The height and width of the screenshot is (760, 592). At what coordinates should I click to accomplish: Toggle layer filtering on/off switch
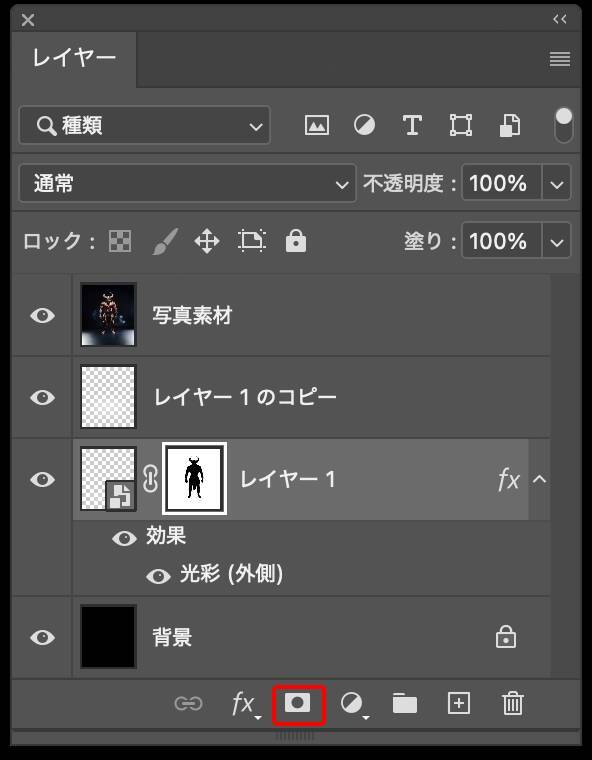(563, 125)
